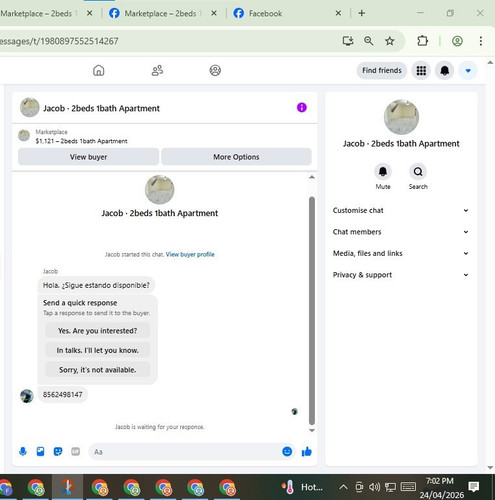
Task: Click right panel large profile picture
Action: (x=401, y=117)
